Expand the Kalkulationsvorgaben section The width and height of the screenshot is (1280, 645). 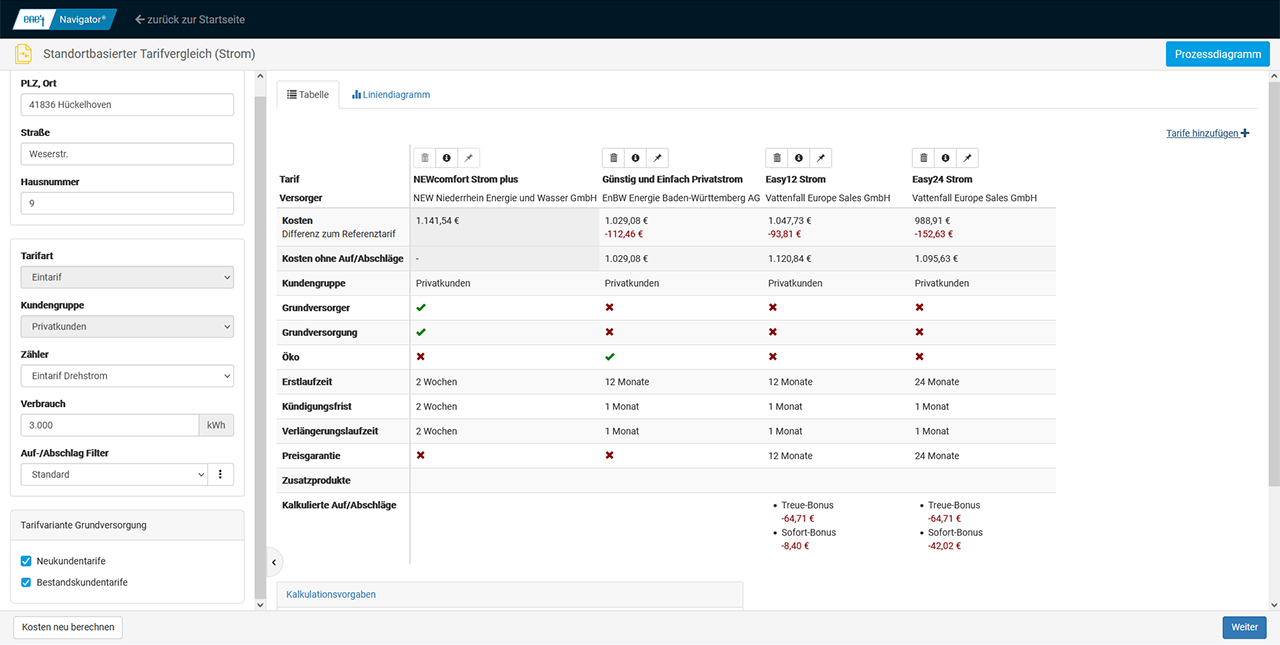pyautogui.click(x=331, y=594)
